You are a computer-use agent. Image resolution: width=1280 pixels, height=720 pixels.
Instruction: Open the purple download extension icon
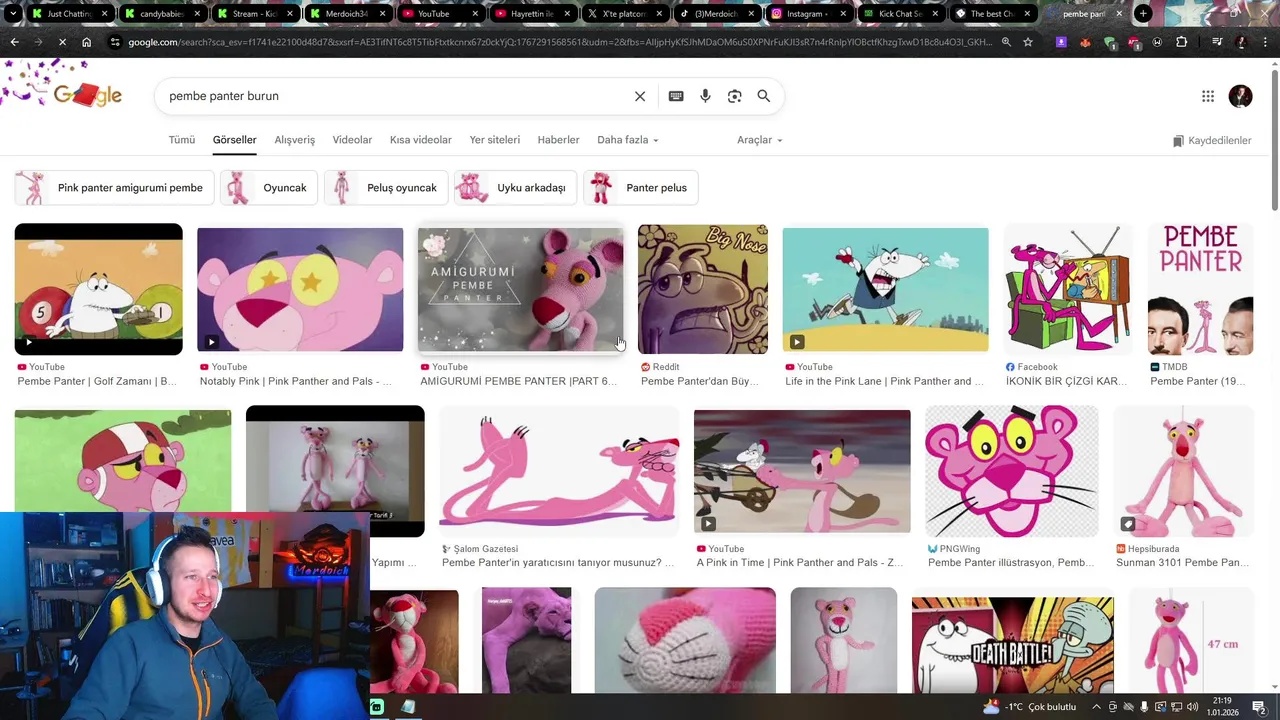coord(1061,42)
